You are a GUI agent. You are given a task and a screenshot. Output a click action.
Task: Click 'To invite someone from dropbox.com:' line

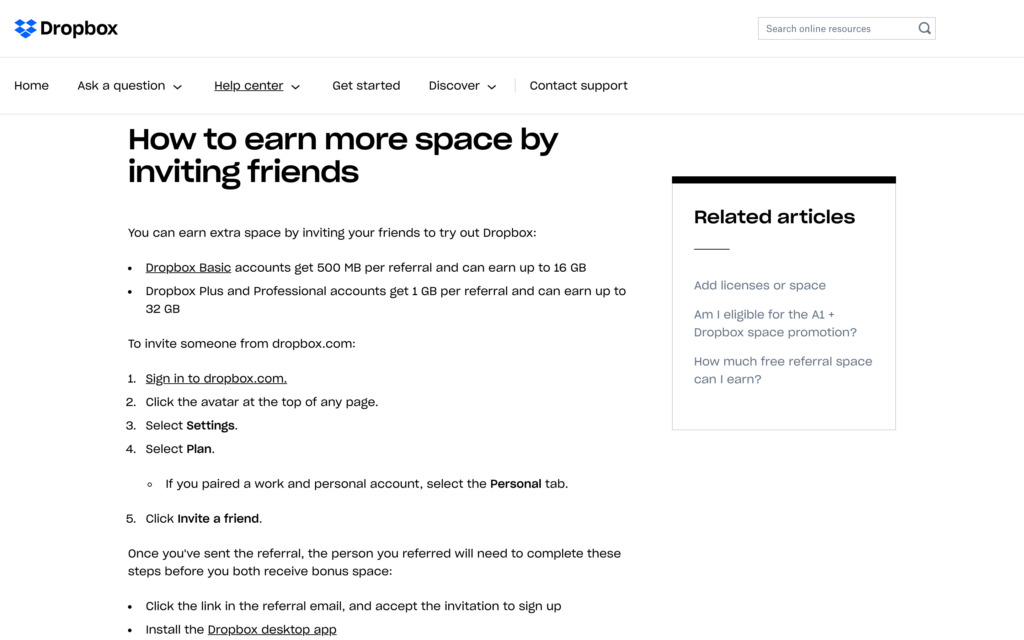pyautogui.click(x=242, y=344)
